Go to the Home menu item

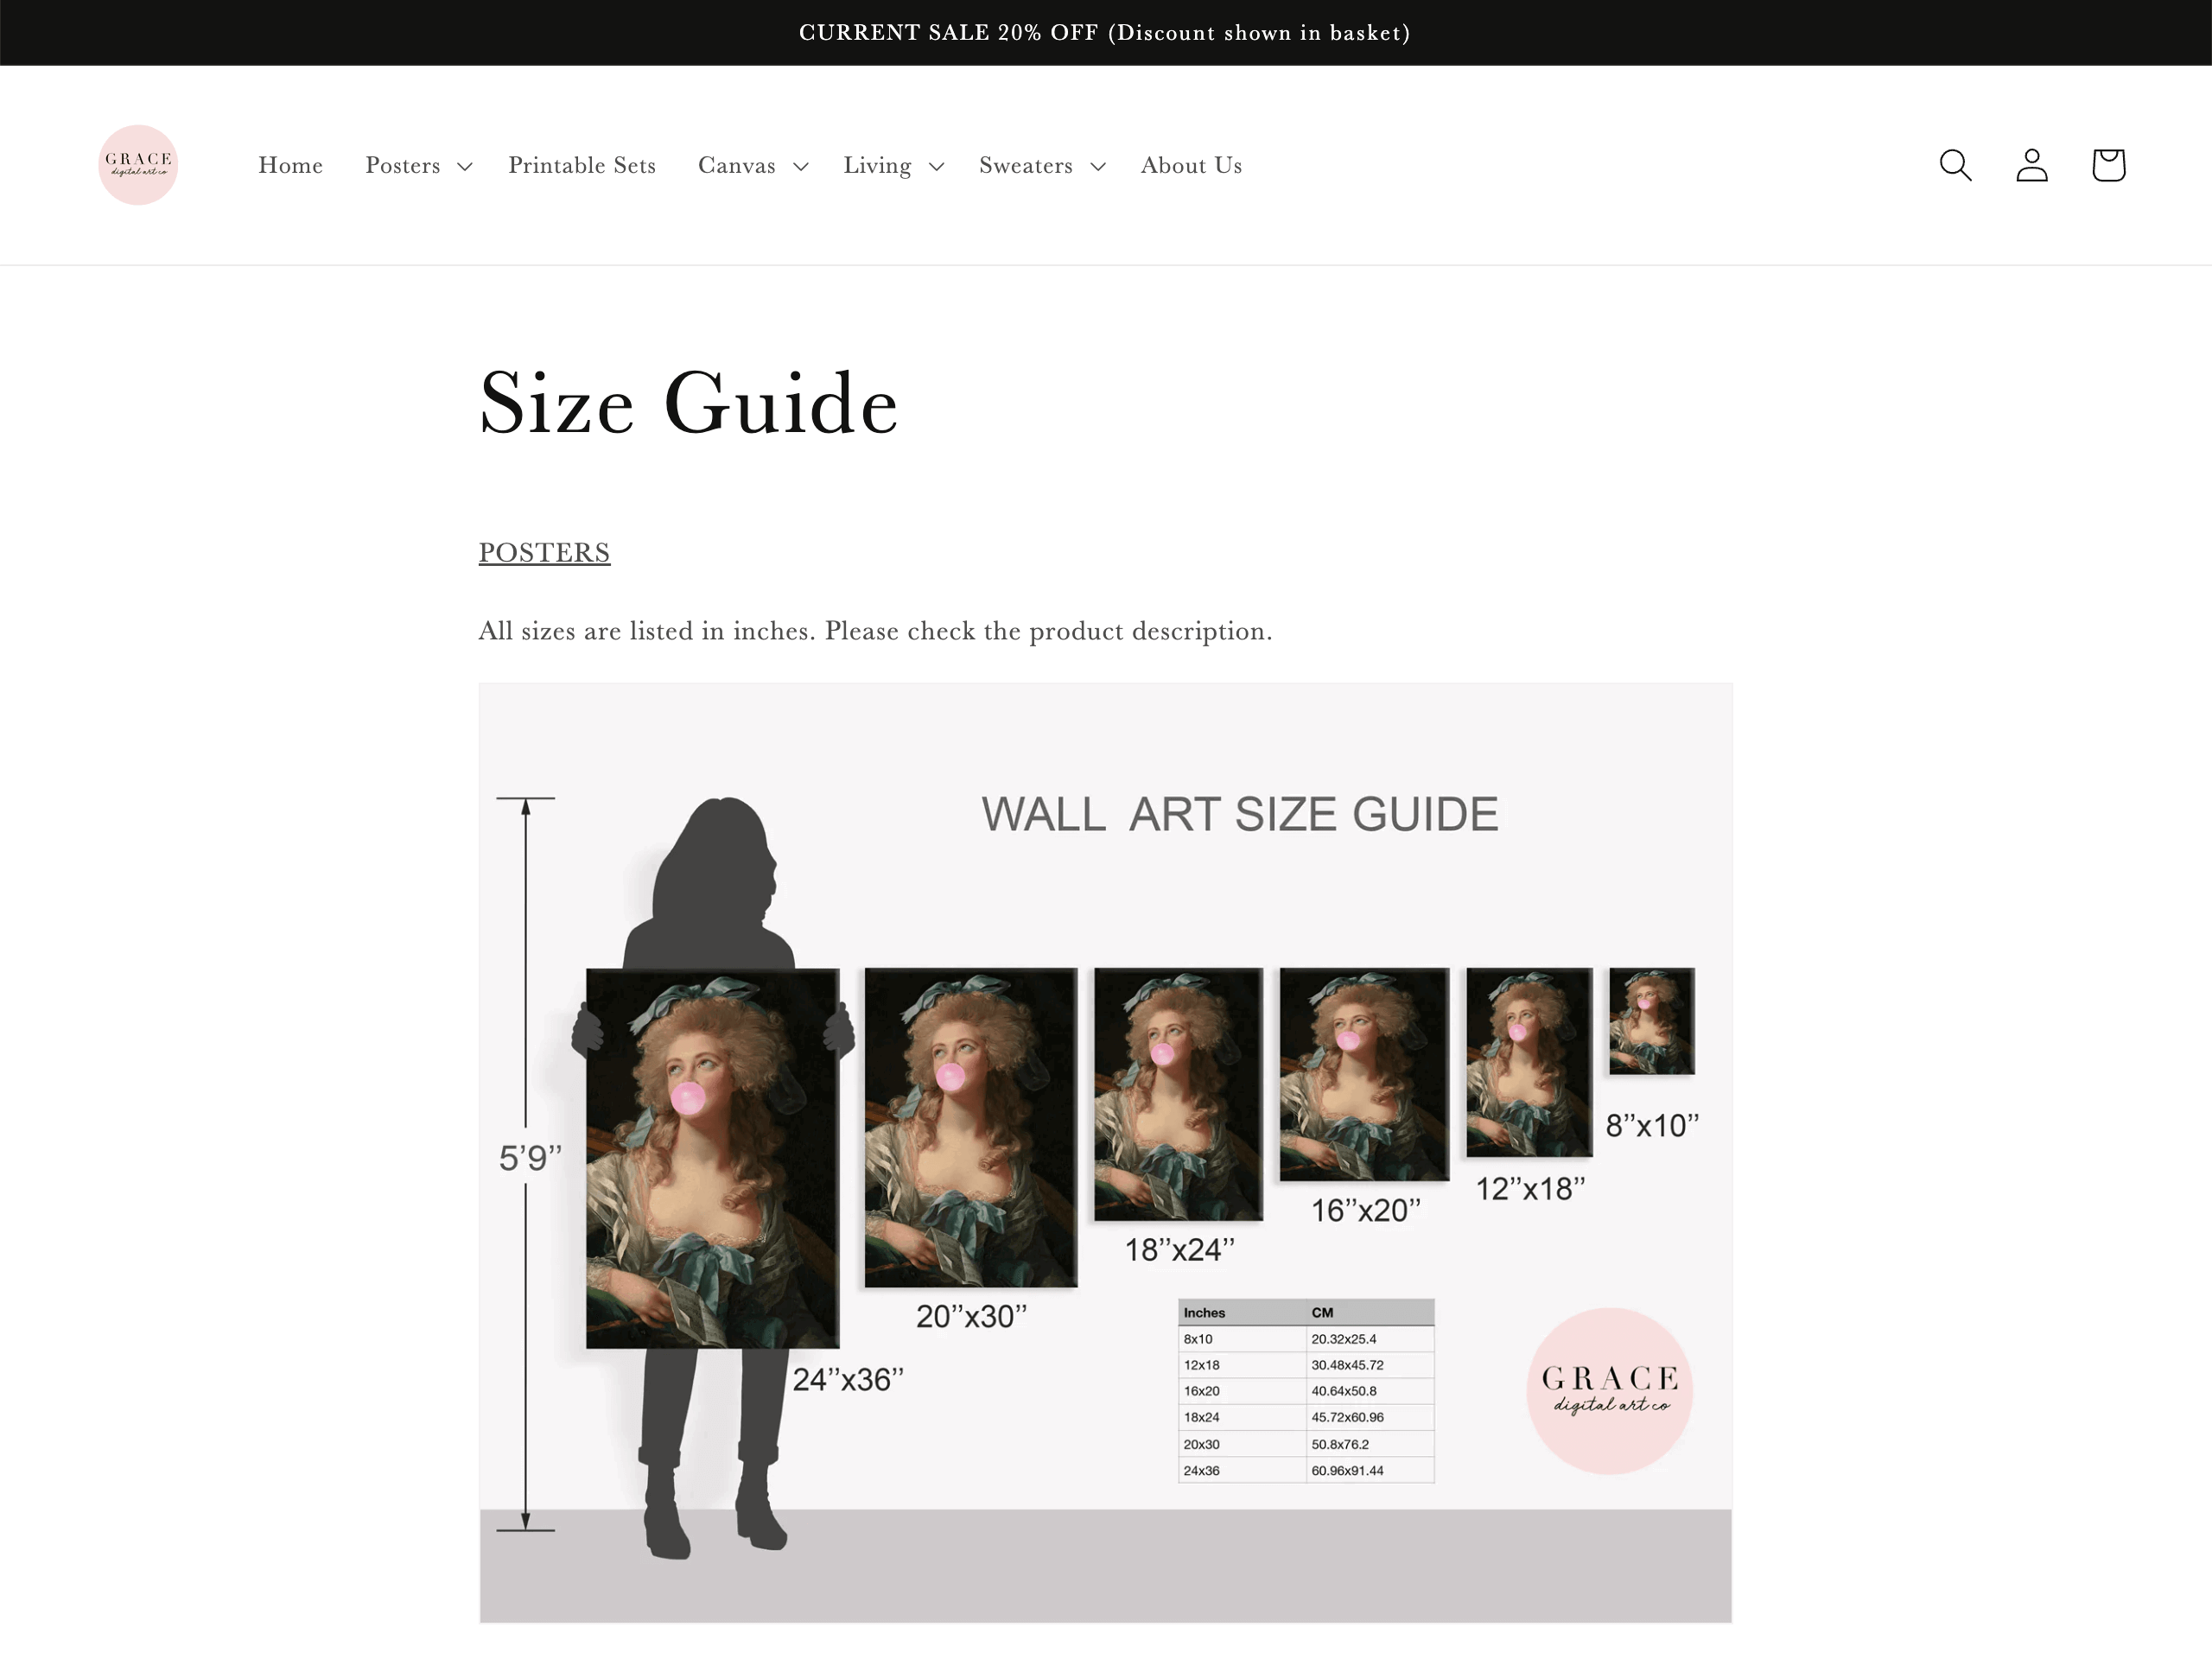click(x=290, y=165)
